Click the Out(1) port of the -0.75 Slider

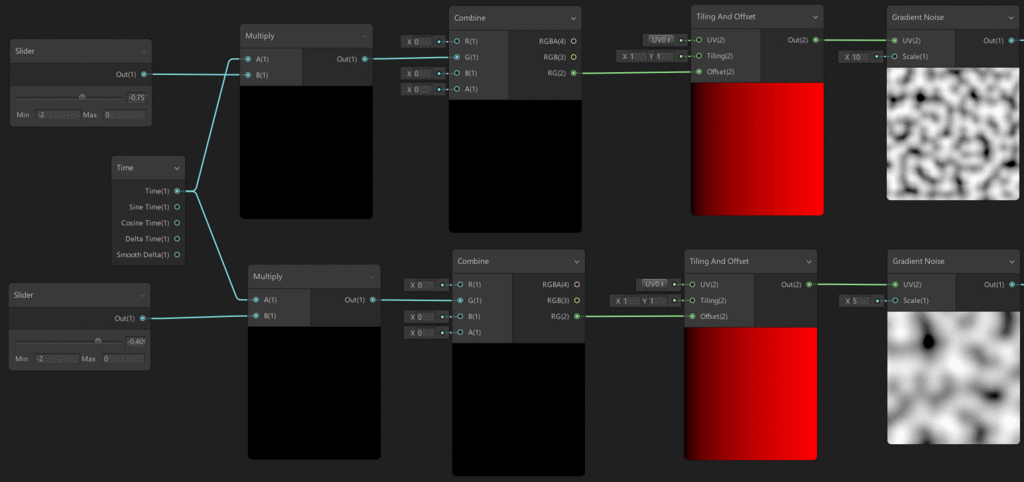click(144, 74)
